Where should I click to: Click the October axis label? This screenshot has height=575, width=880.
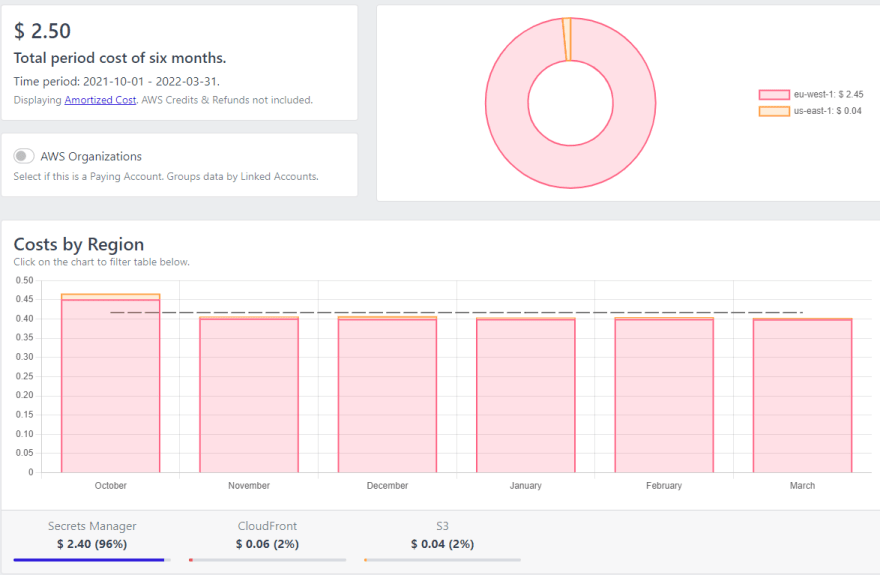coord(111,486)
